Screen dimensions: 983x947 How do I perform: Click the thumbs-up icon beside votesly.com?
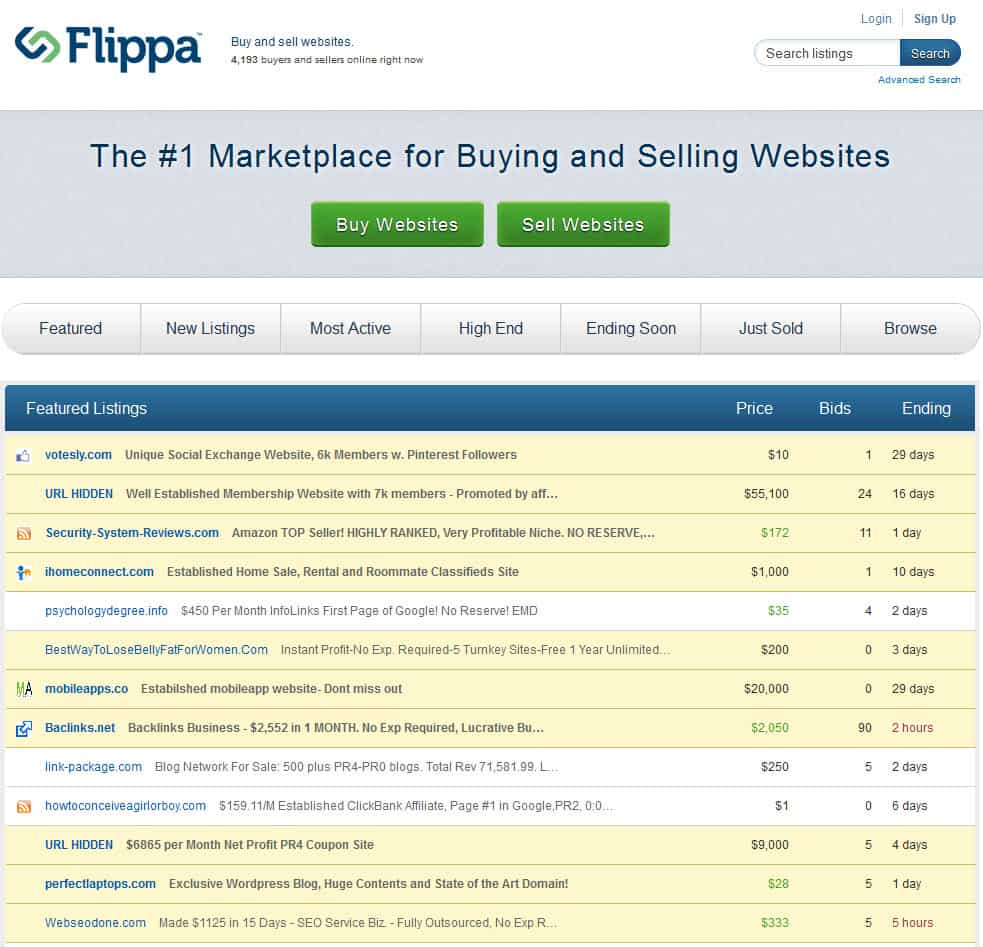click(x=23, y=456)
